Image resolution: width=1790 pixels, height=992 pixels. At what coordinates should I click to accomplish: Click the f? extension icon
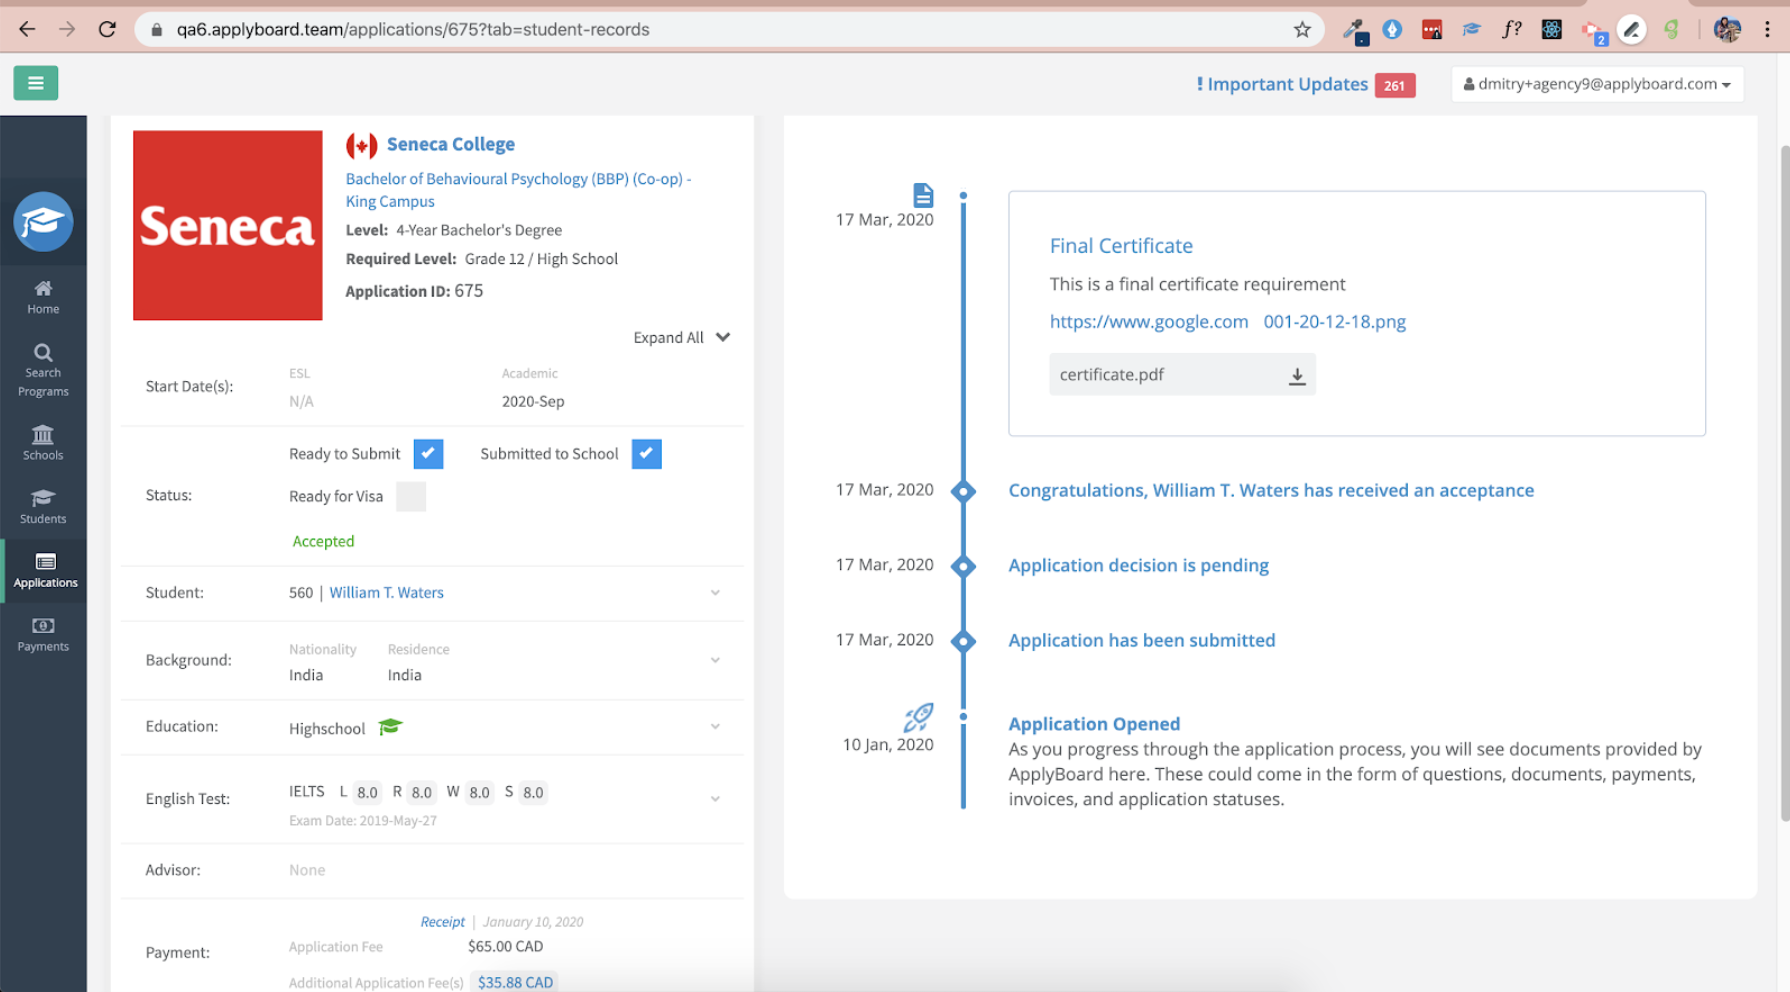[1512, 29]
